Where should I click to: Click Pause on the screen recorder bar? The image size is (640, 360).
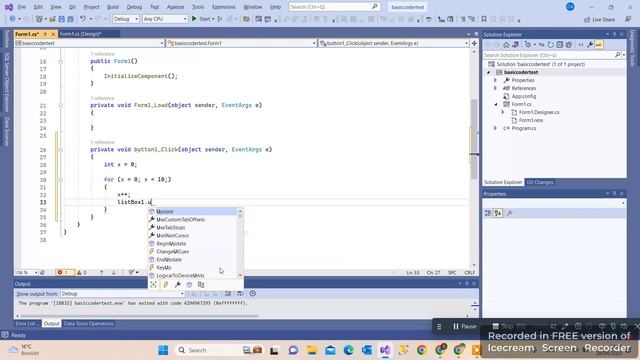pyautogui.click(x=464, y=326)
